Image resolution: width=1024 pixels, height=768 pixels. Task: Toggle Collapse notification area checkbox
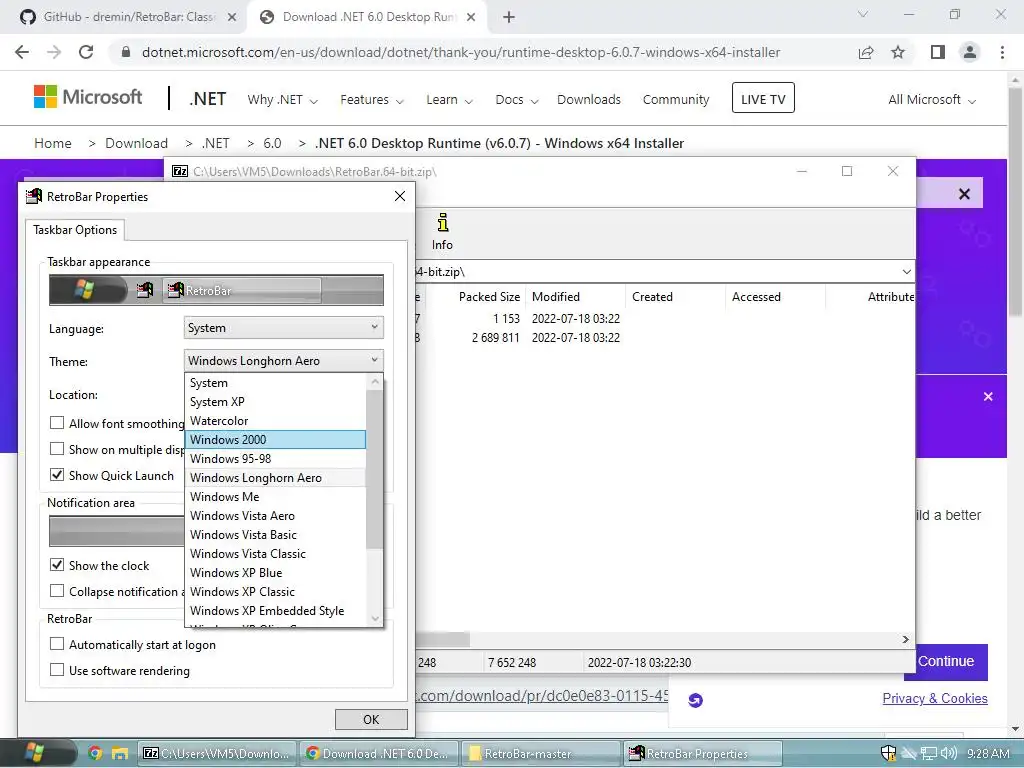(x=57, y=591)
